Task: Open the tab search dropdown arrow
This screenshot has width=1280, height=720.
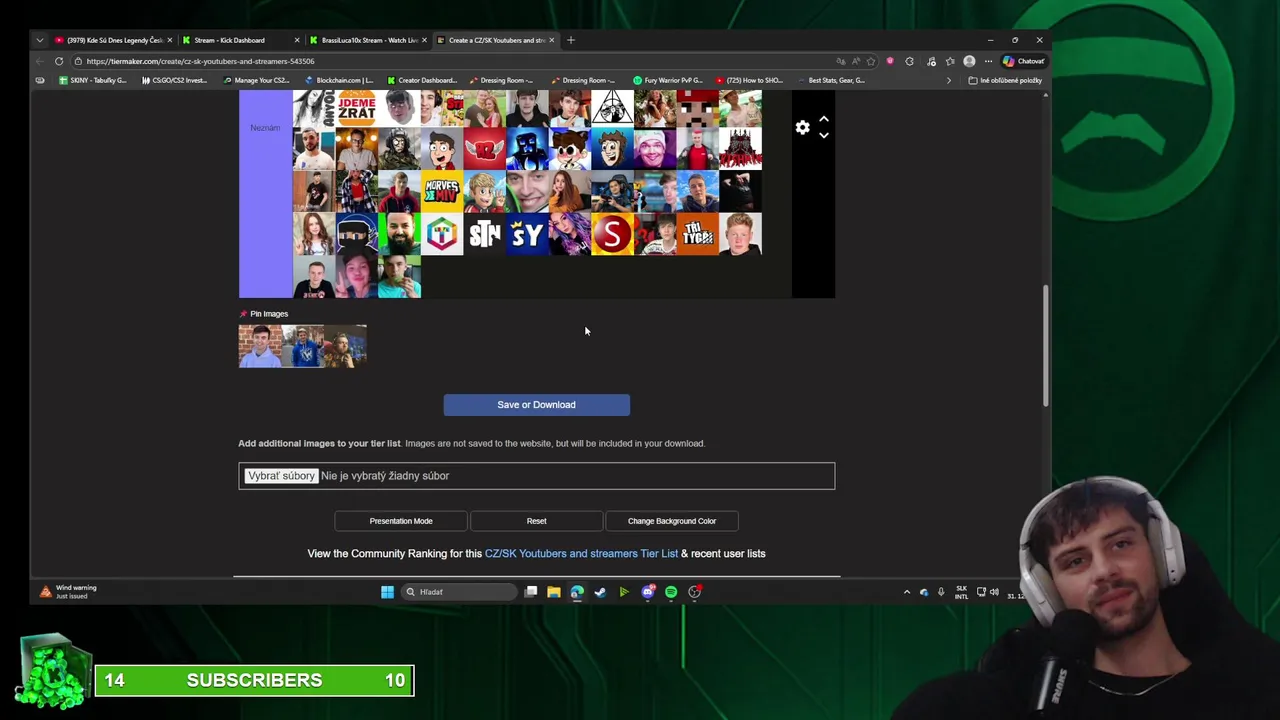Action: pyautogui.click(x=39, y=40)
